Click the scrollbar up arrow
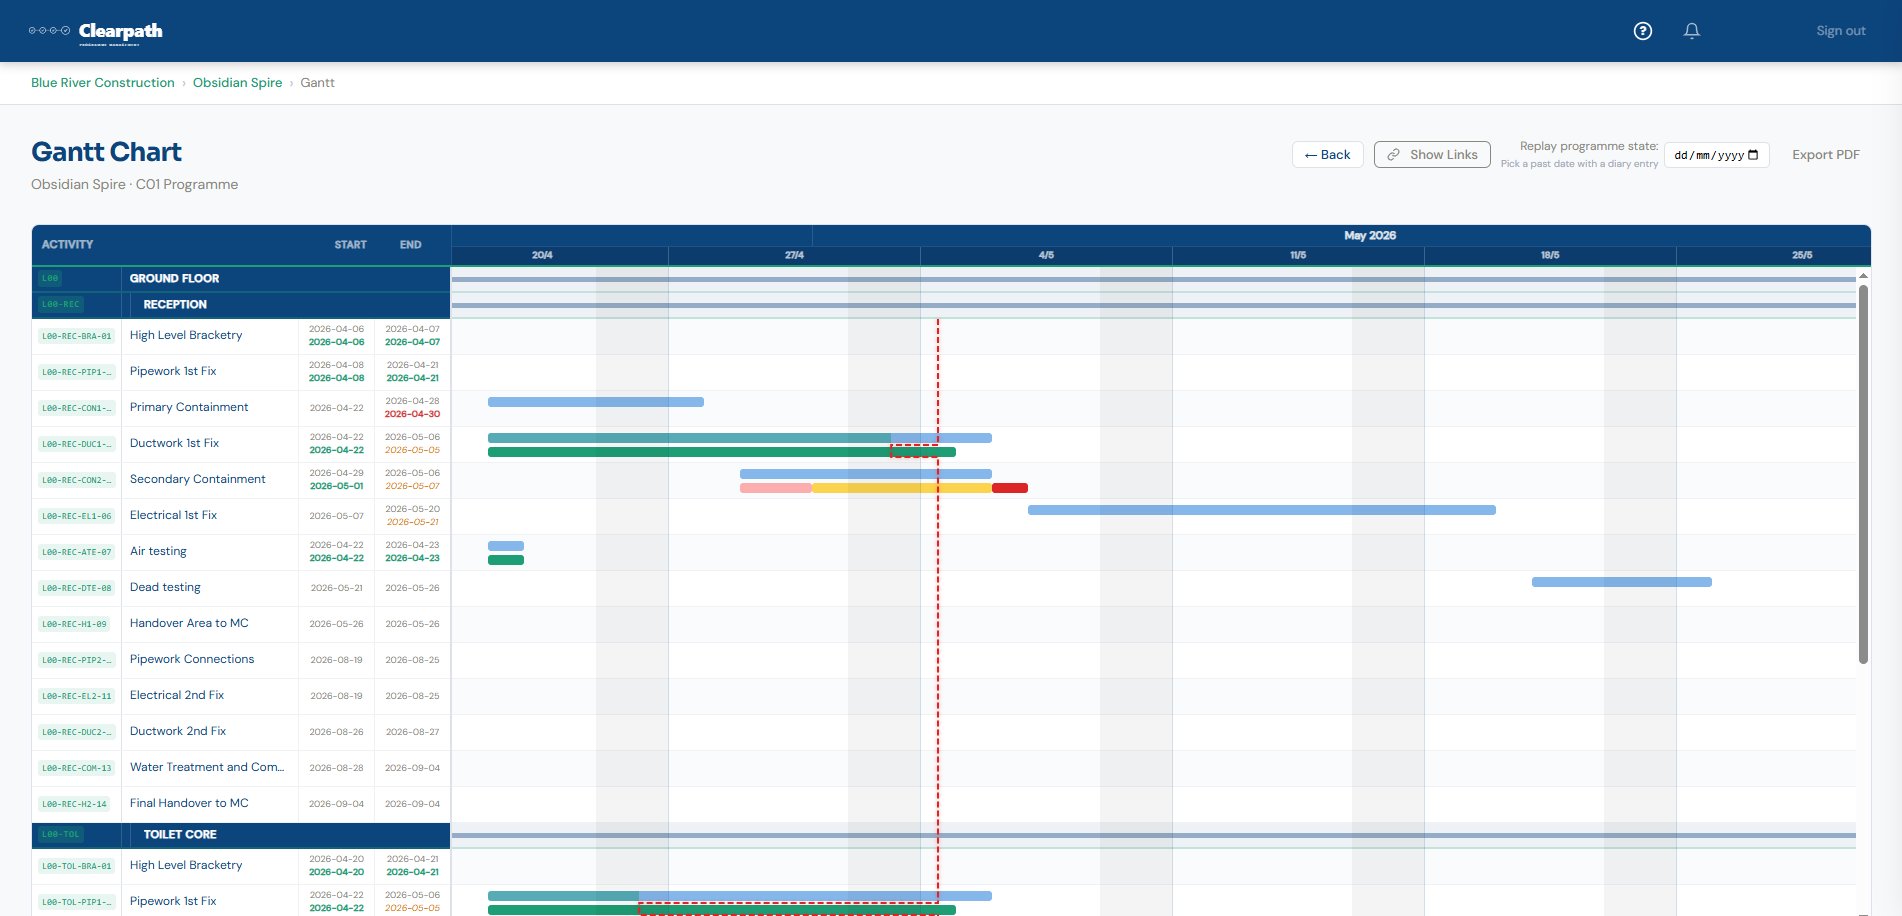1902x916 pixels. (1863, 276)
